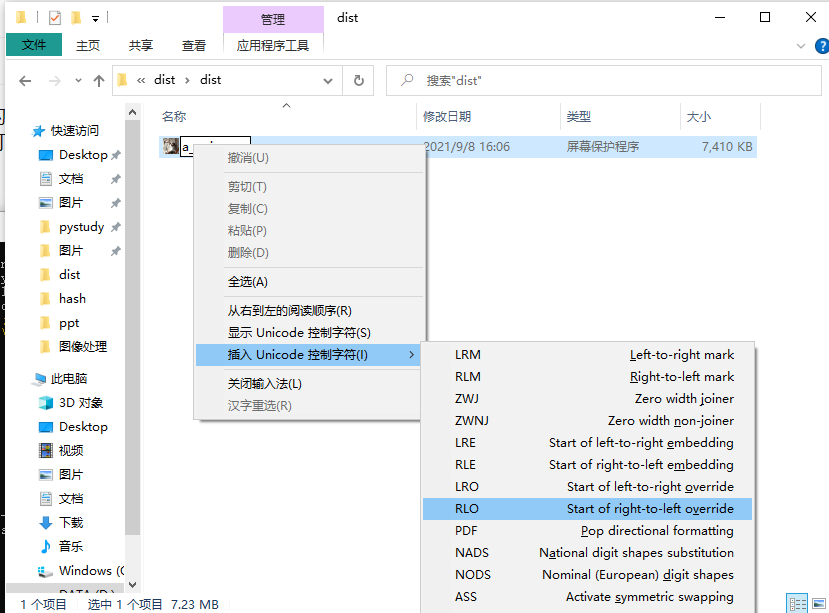Go up one folder level
The height and width of the screenshot is (613, 829).
[x=99, y=81]
